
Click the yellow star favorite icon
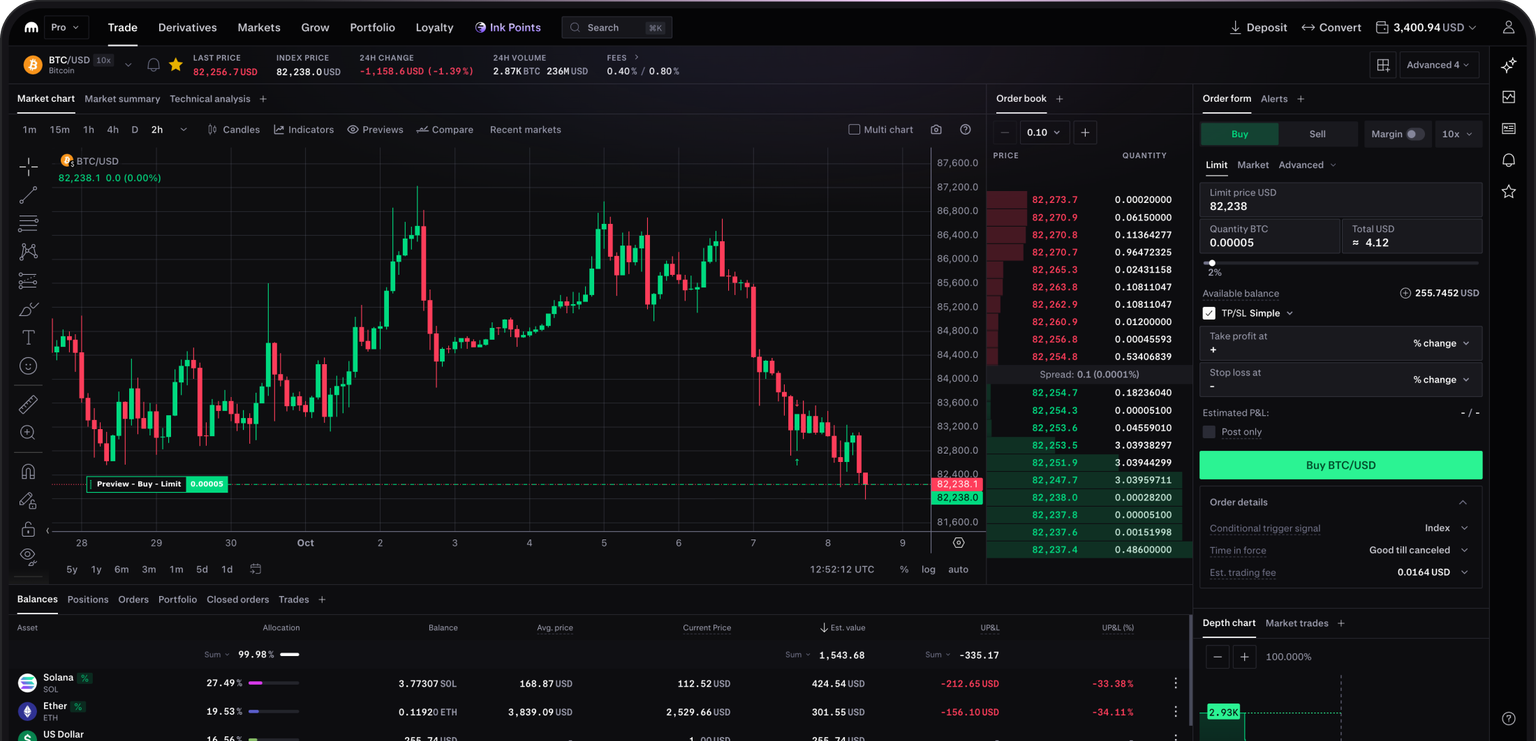(x=176, y=65)
